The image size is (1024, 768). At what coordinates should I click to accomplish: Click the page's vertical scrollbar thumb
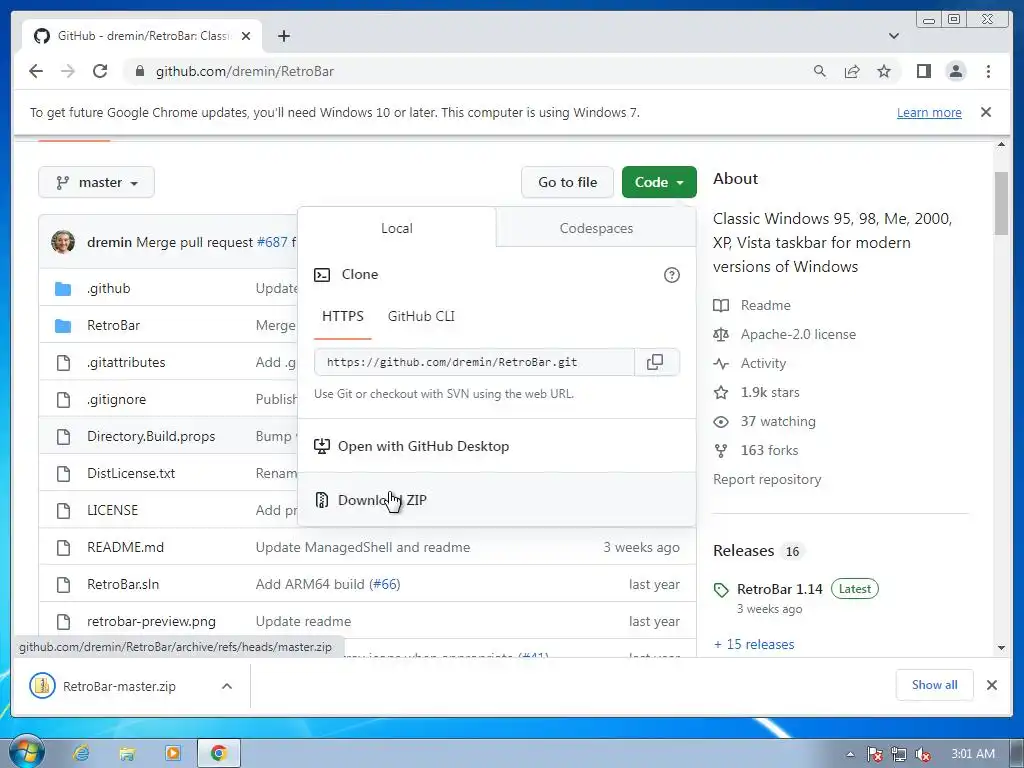1001,203
